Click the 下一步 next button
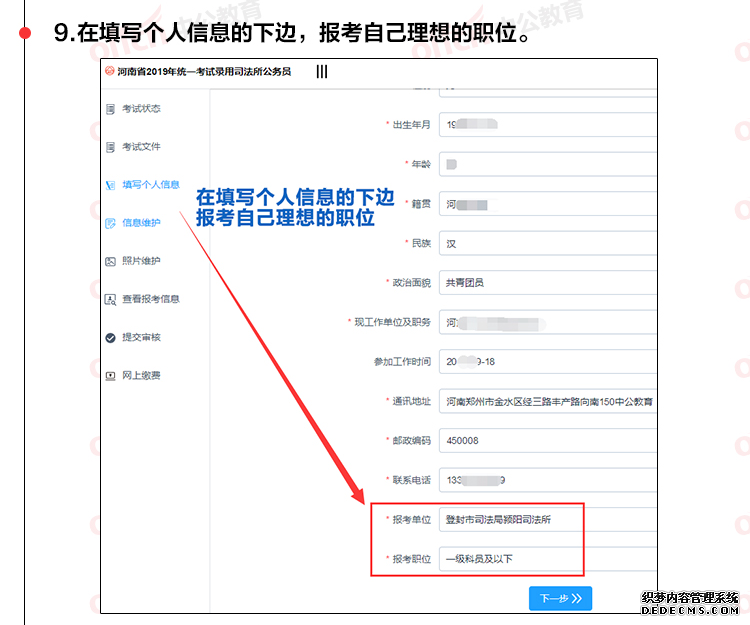750x625 pixels. (x=561, y=598)
